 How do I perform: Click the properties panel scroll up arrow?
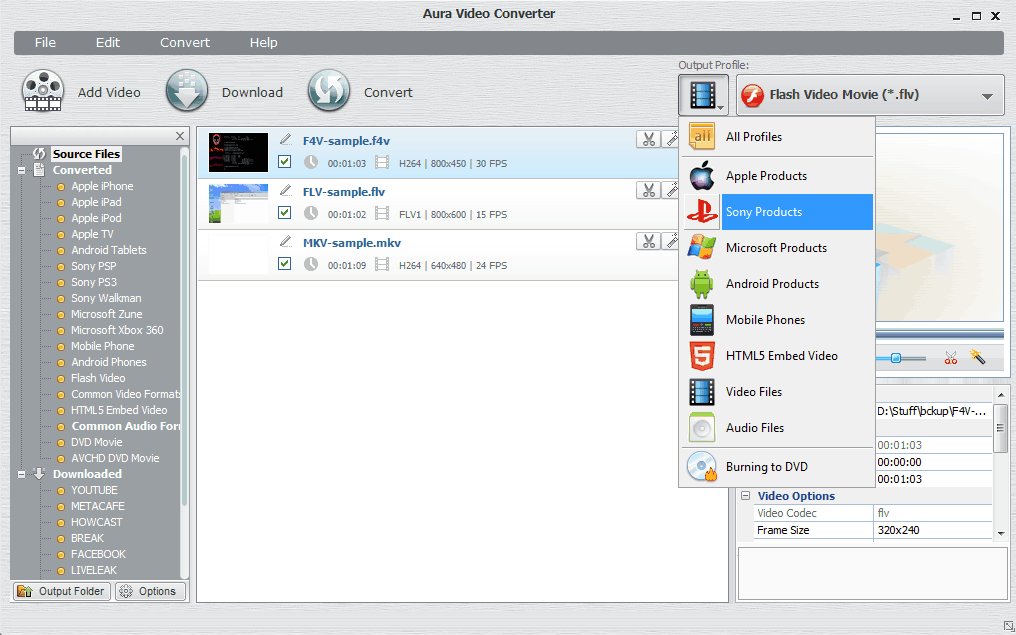coord(1000,395)
